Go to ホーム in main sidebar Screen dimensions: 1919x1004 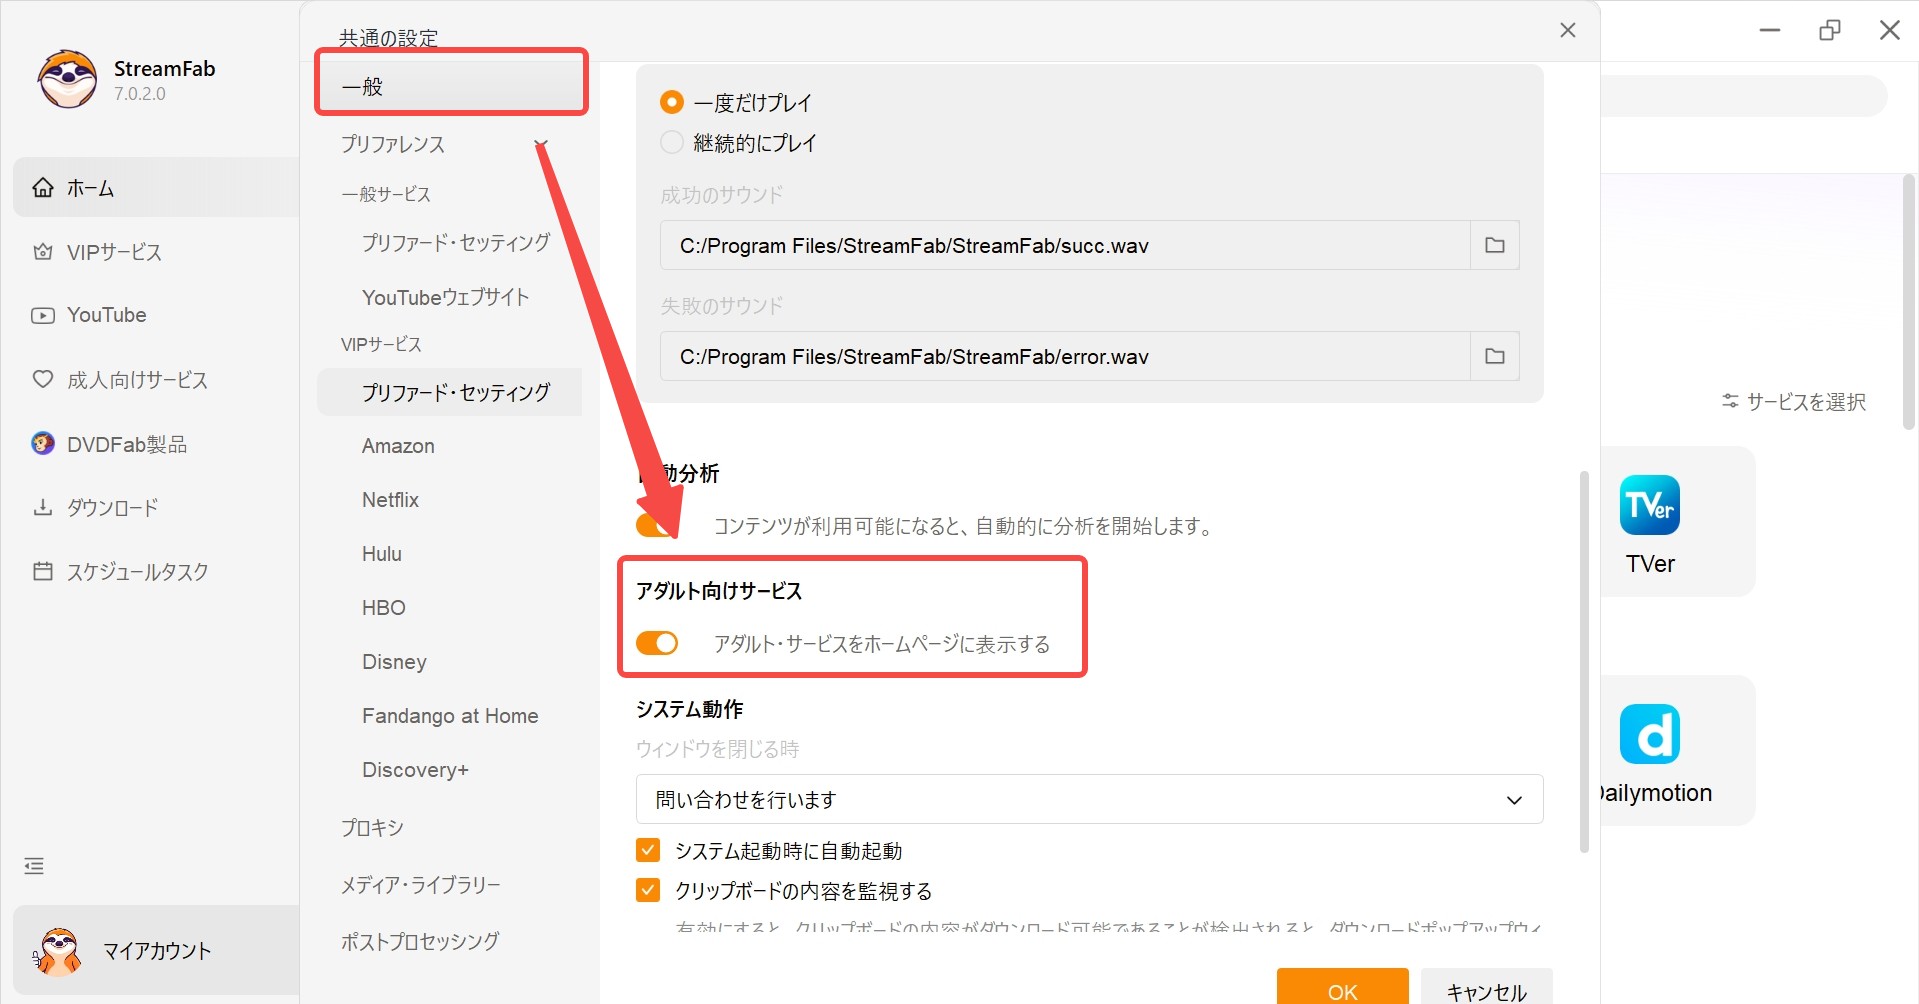pyautogui.click(x=156, y=187)
